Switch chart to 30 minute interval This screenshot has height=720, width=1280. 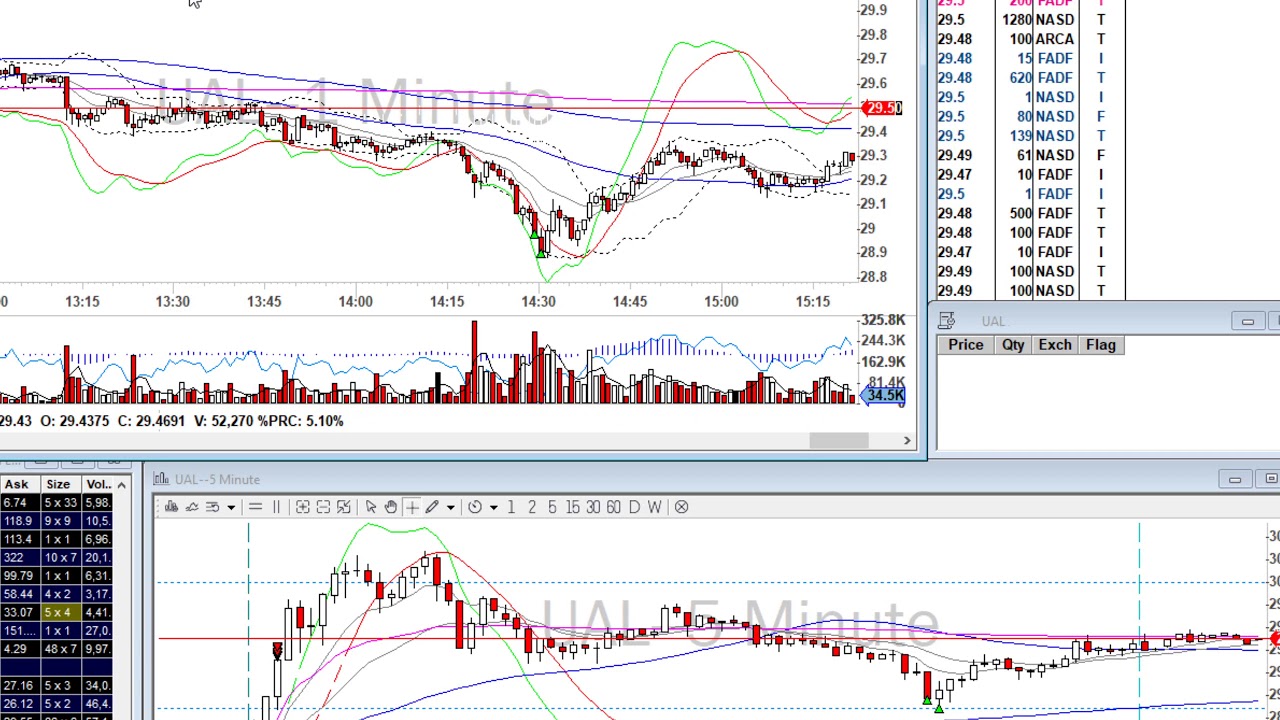(593, 507)
